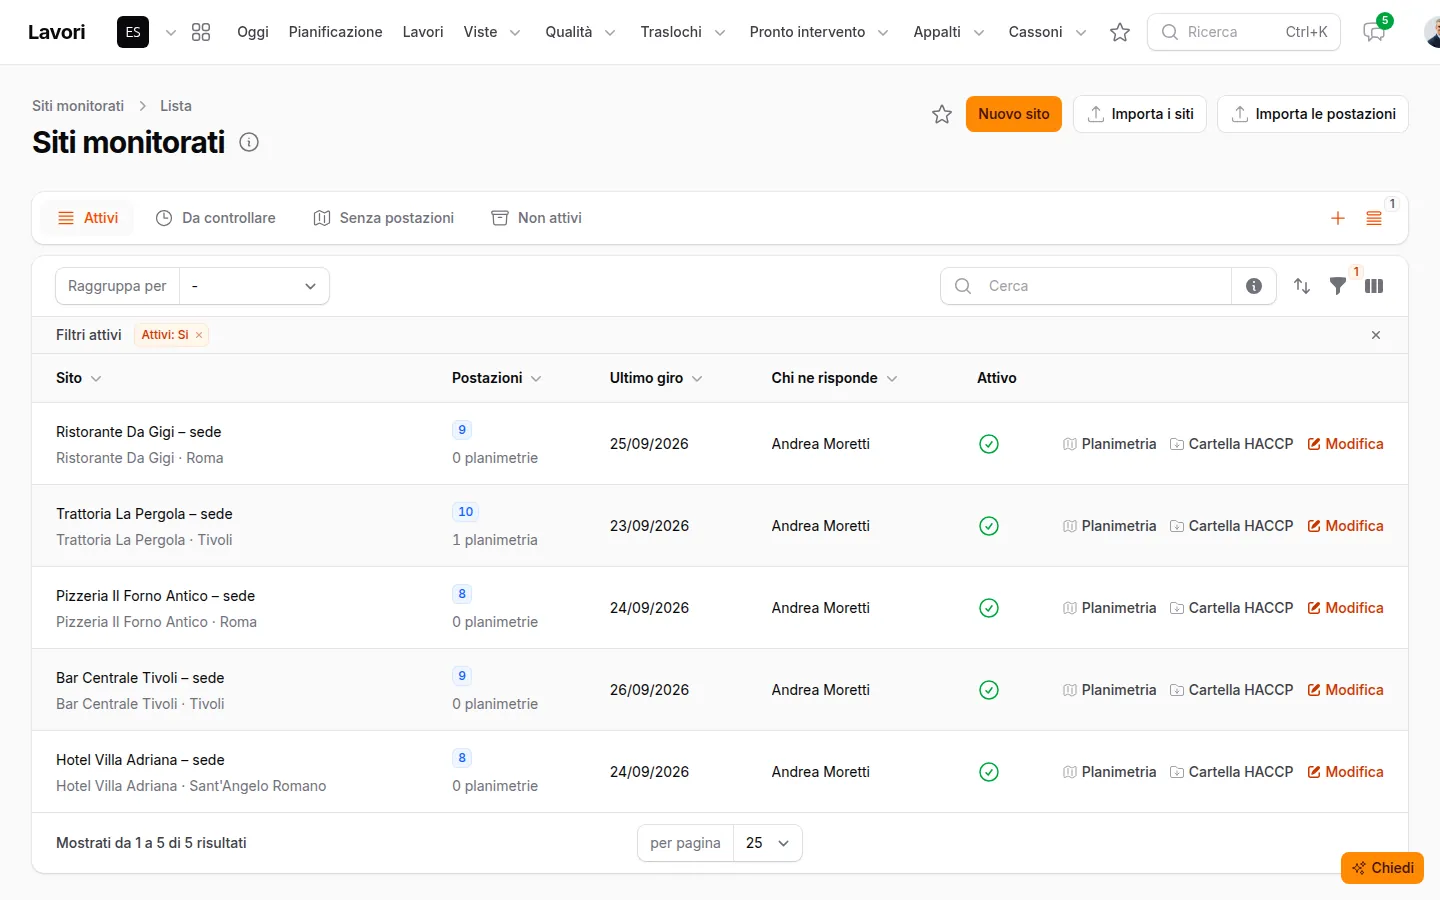Viewport: 1440px width, 900px height.
Task: Expand the Viste menu
Action: click(x=492, y=32)
